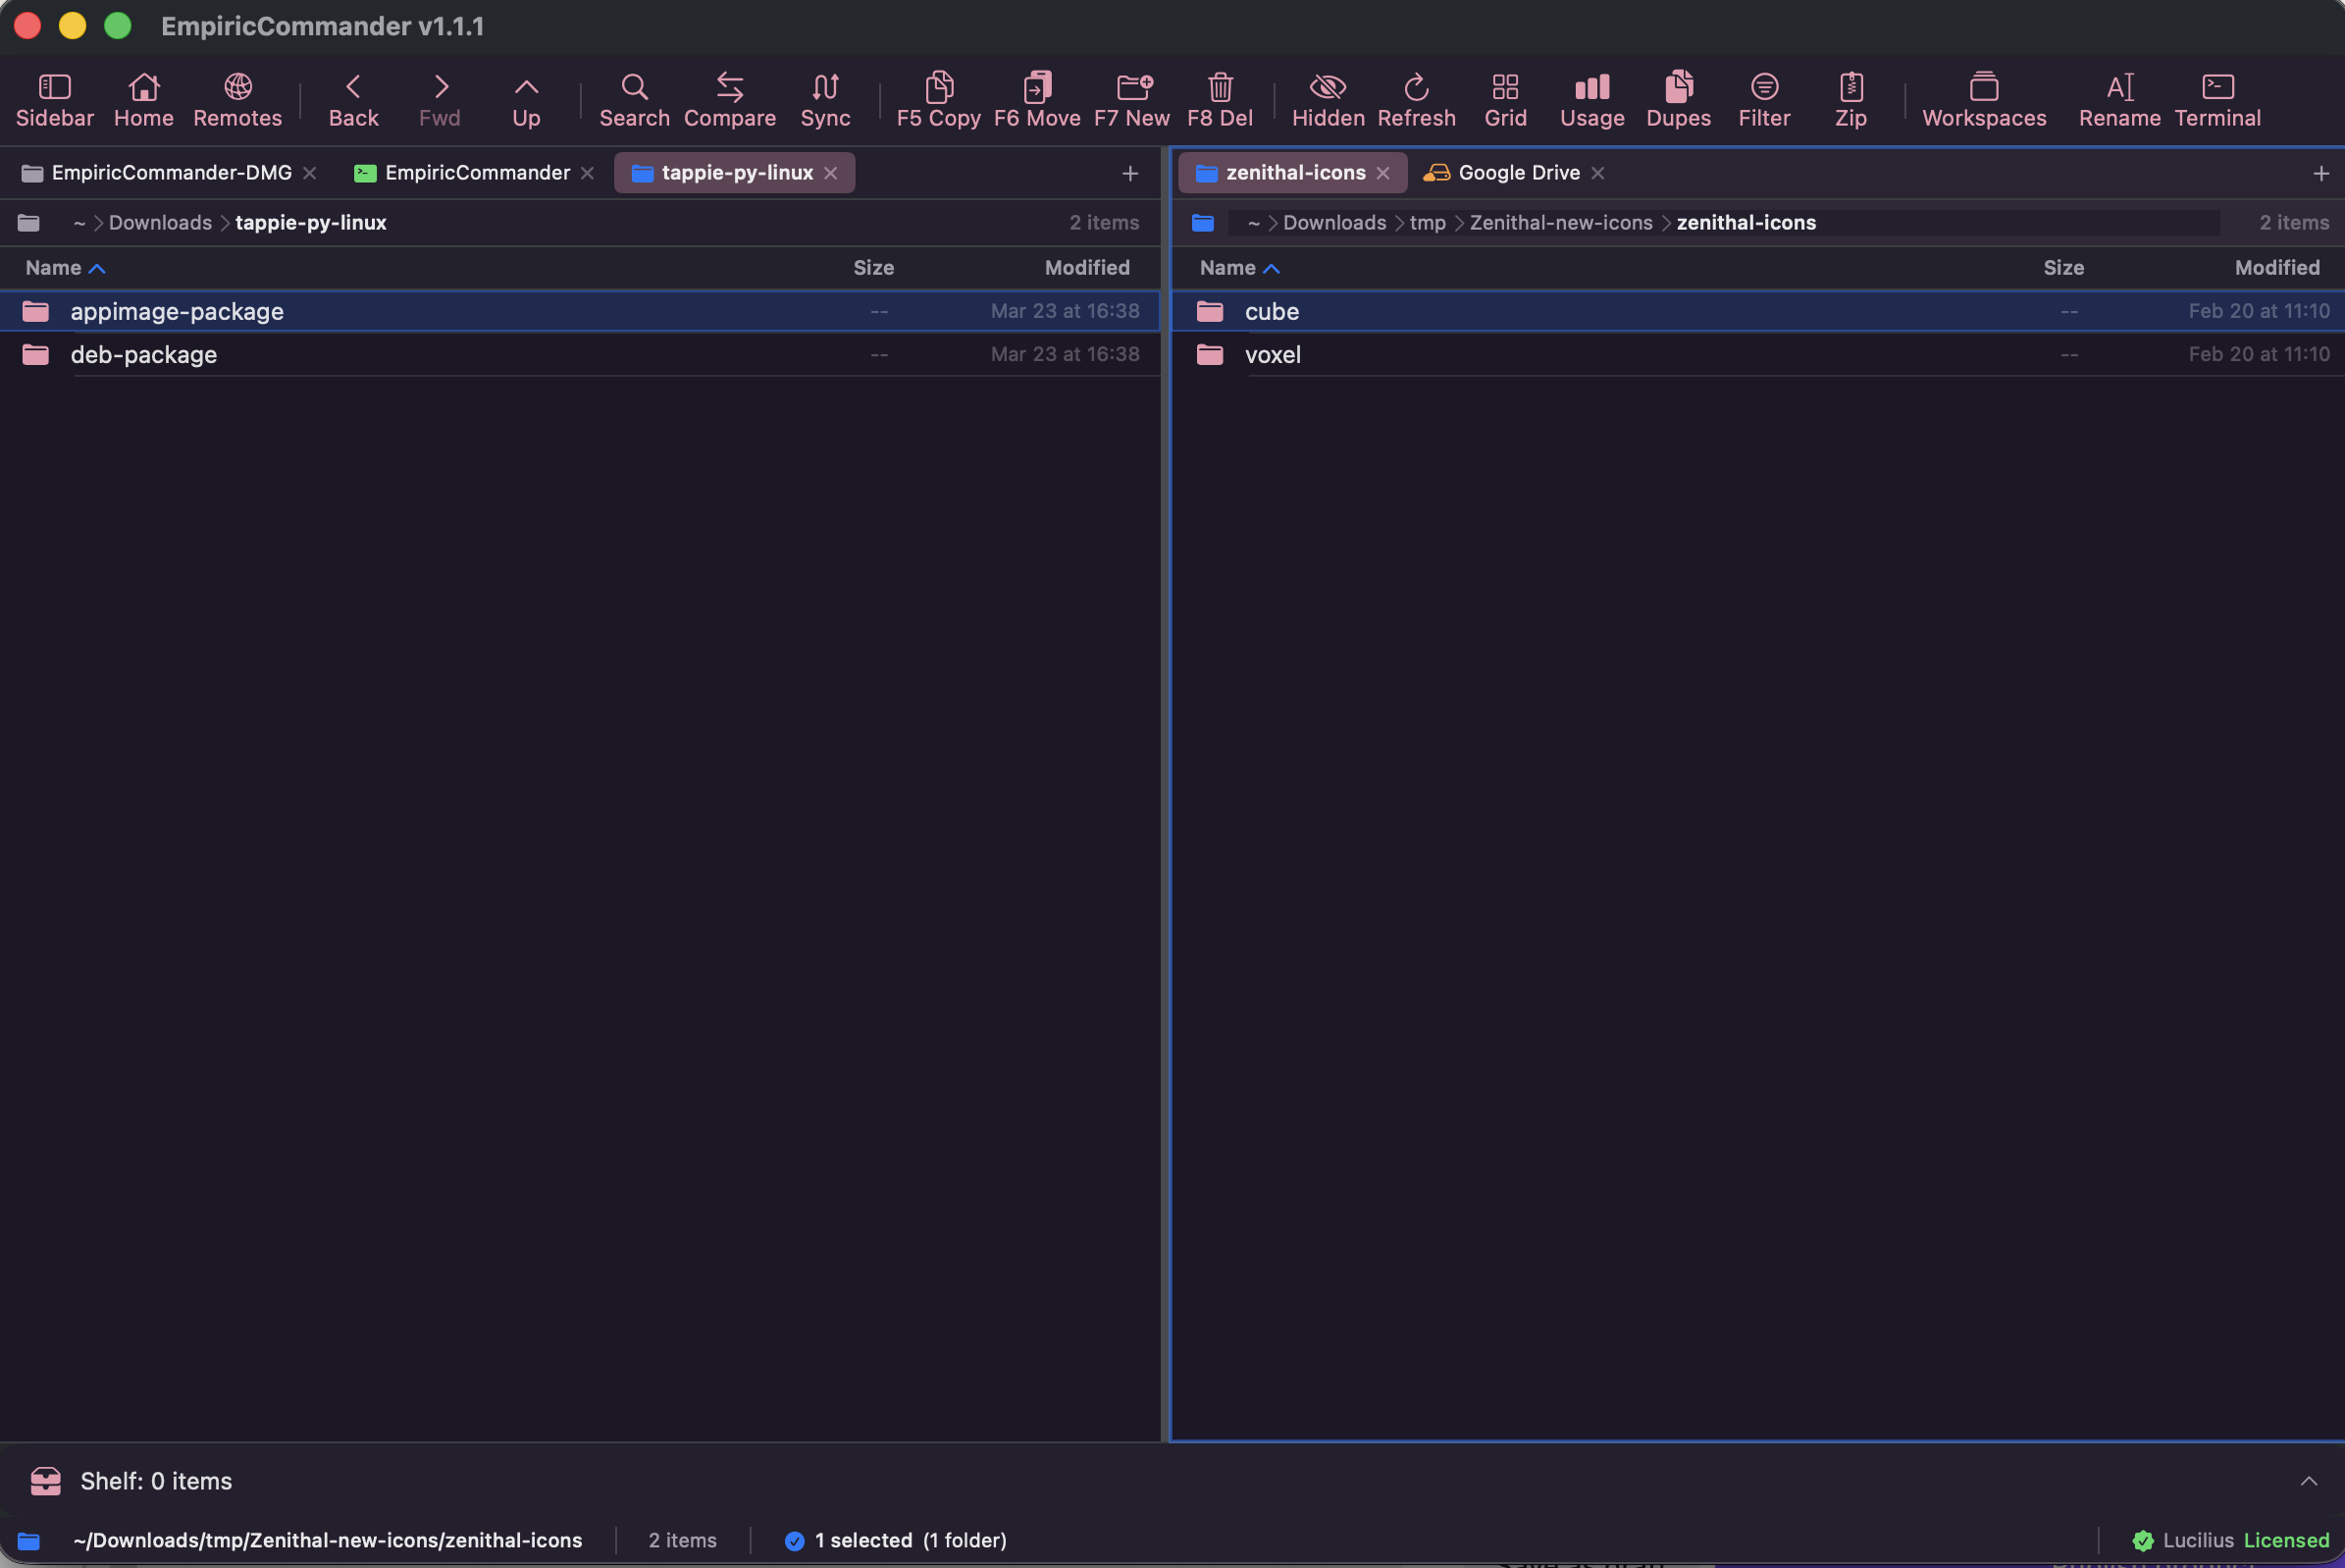Open the Terminal tool

coord(2216,99)
